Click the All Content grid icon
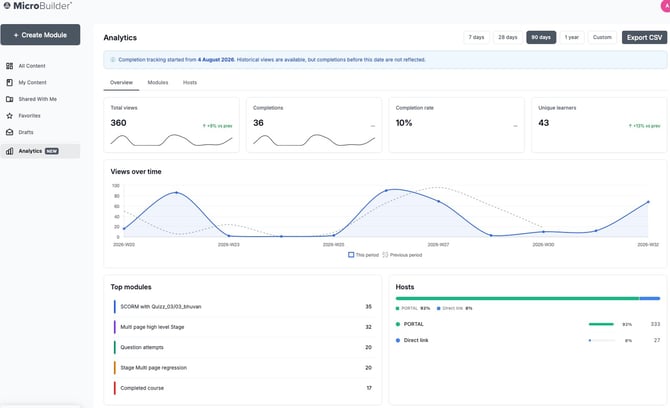This screenshot has width=670, height=408. 9,66
